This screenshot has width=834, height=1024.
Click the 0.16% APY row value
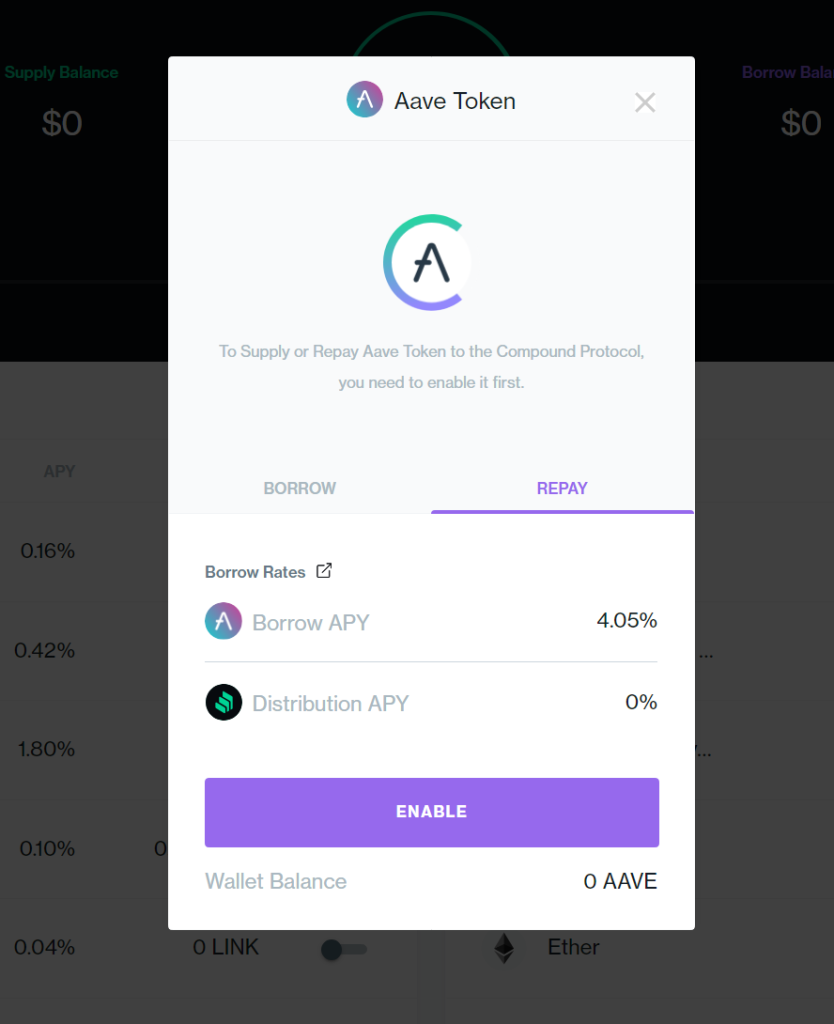coord(47,551)
